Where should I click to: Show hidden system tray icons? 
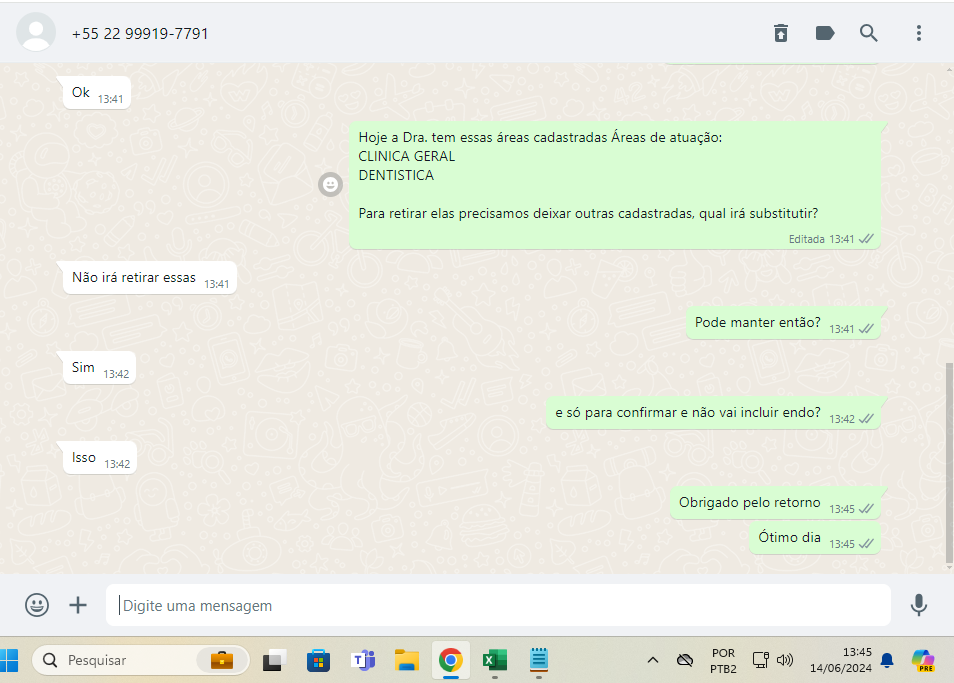point(653,660)
